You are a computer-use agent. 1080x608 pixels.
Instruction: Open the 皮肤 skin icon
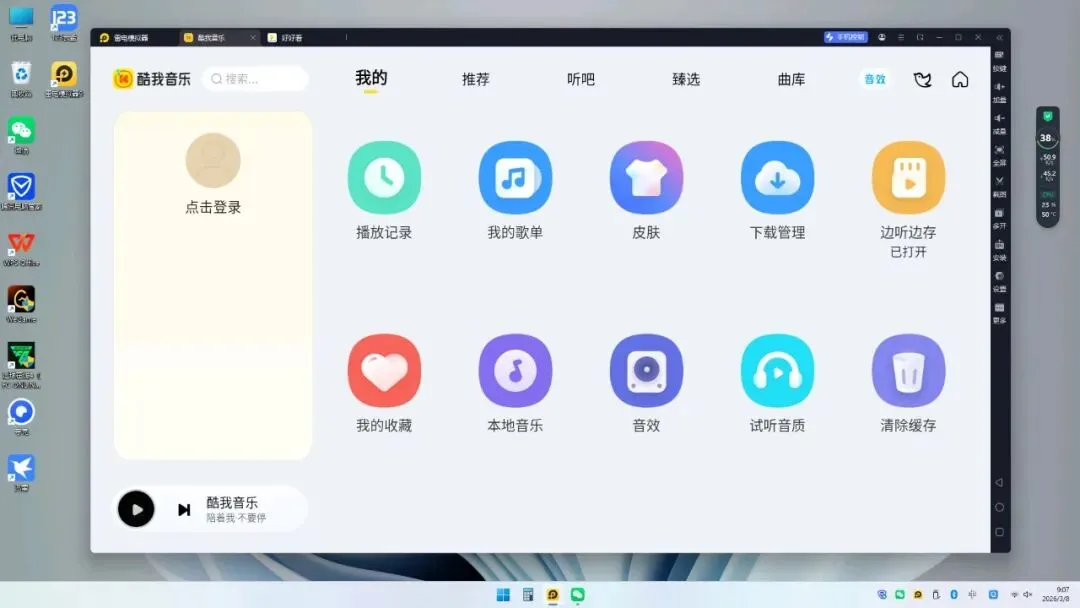[646, 178]
